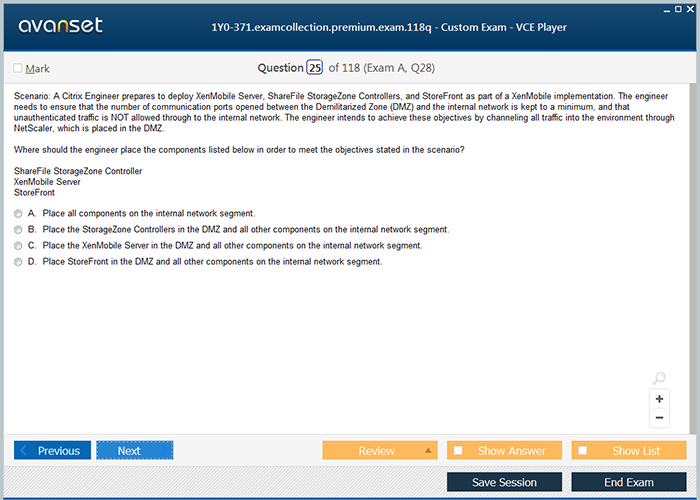Pick option D StoreFront in the DMZ
The height and width of the screenshot is (500, 700).
point(18,262)
